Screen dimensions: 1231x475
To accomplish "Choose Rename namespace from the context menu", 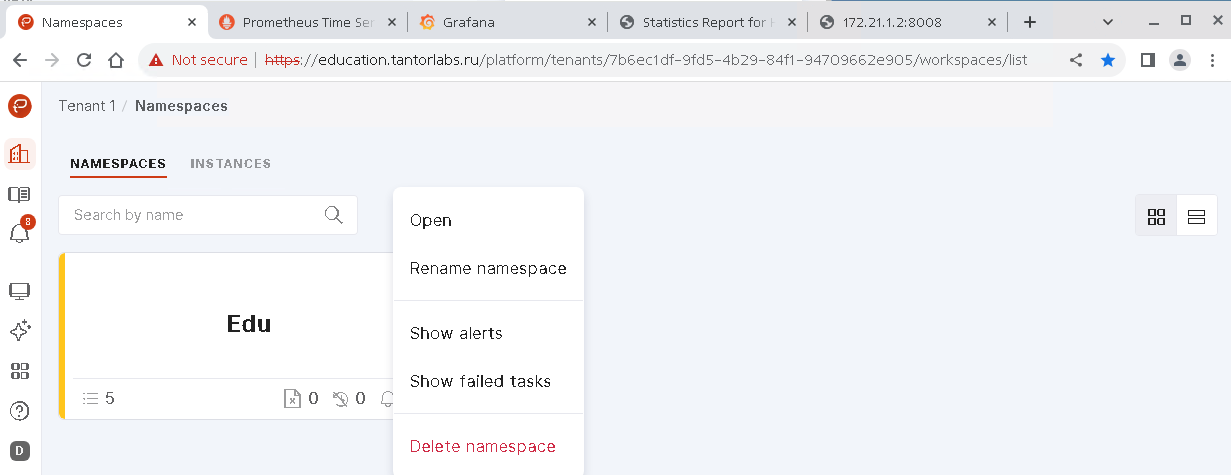I will (x=488, y=268).
